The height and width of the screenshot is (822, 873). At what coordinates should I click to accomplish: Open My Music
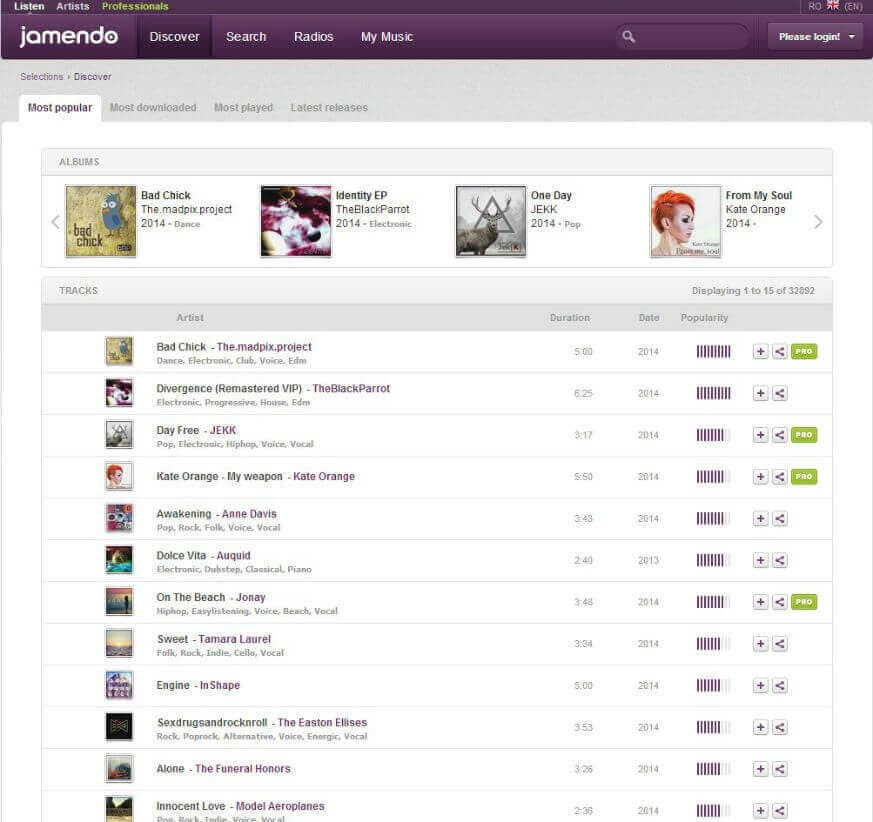point(387,37)
